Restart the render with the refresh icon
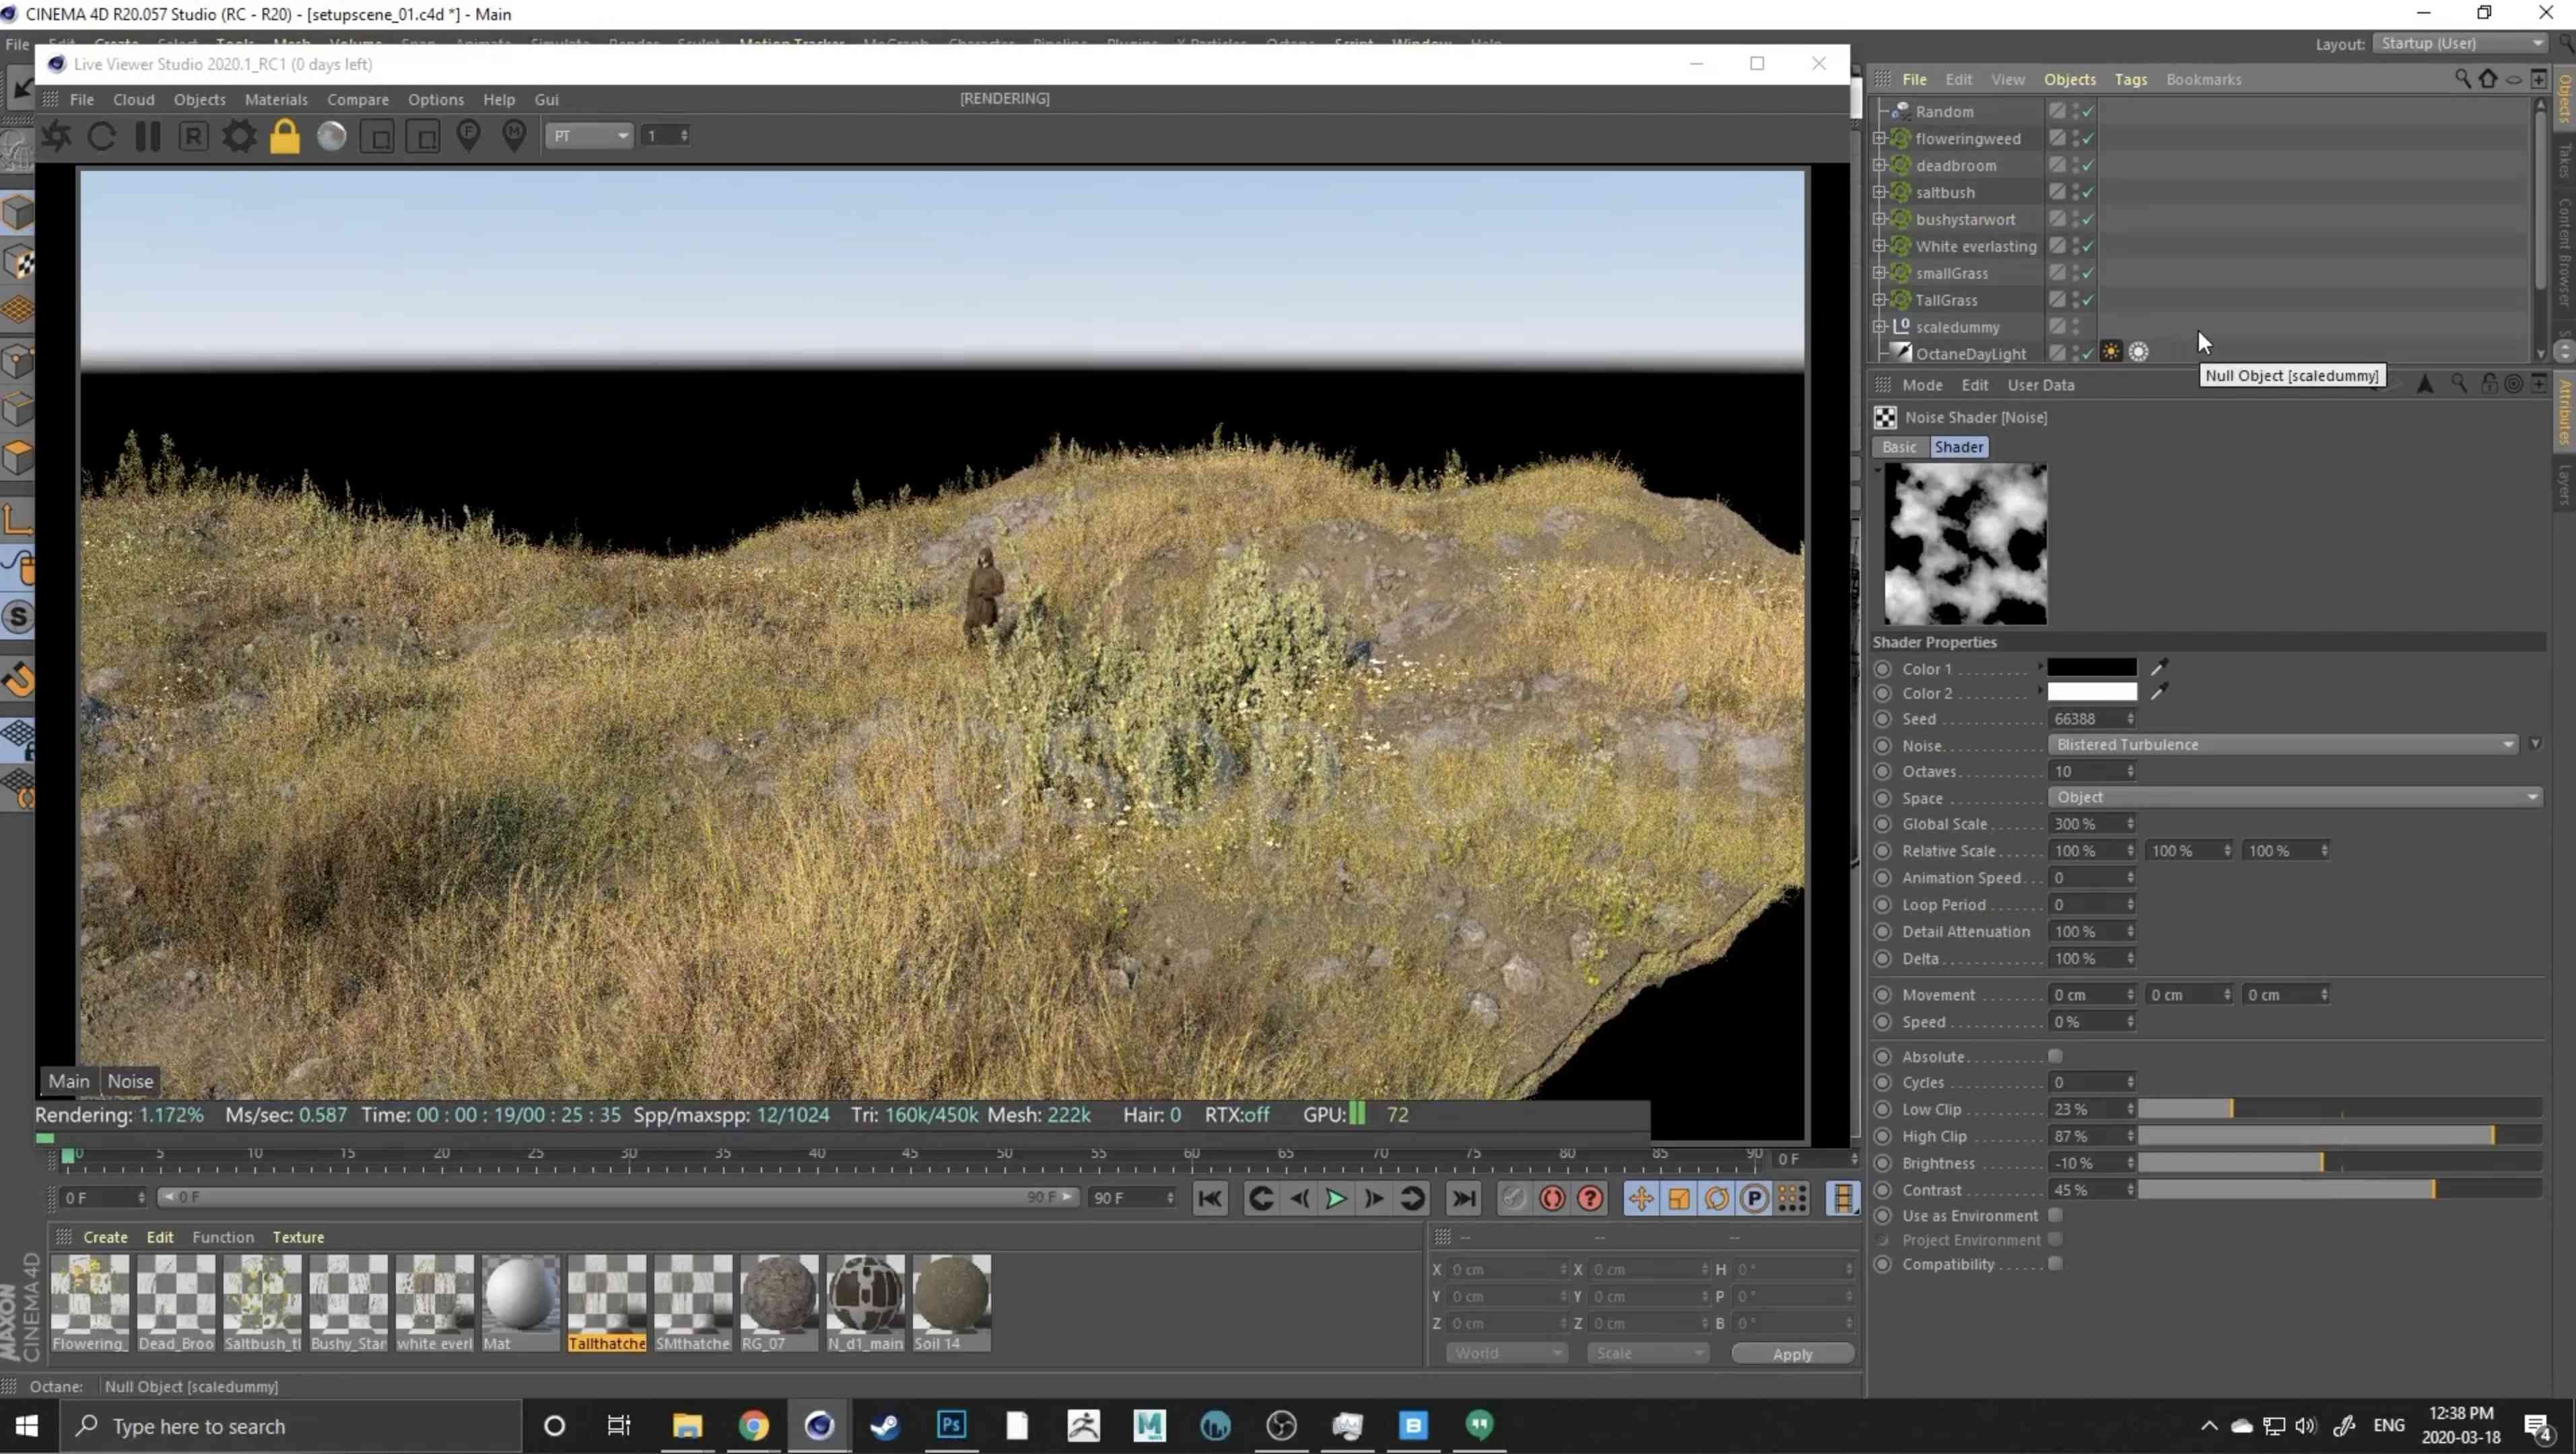The width and height of the screenshot is (2576, 1454). tap(102, 136)
